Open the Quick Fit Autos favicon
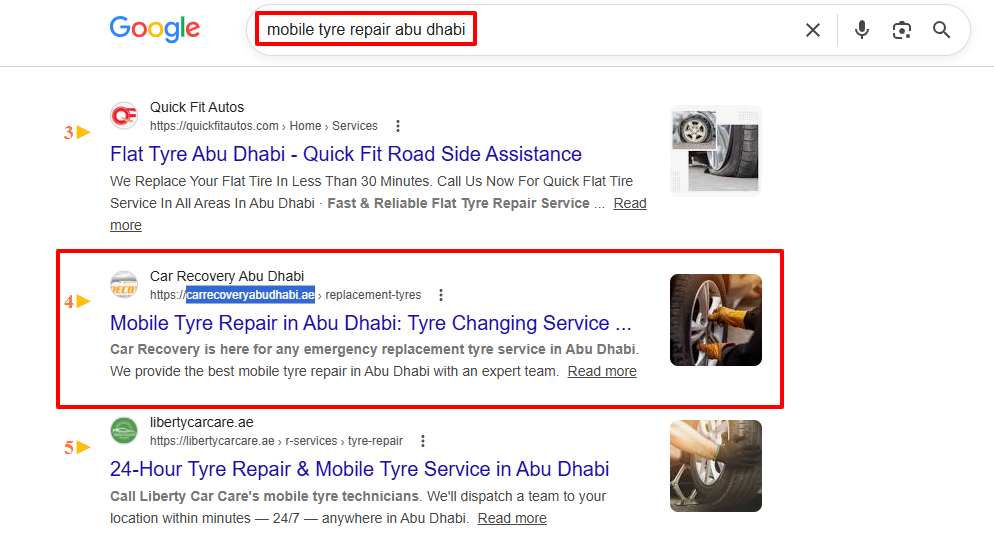994x549 pixels. point(124,115)
